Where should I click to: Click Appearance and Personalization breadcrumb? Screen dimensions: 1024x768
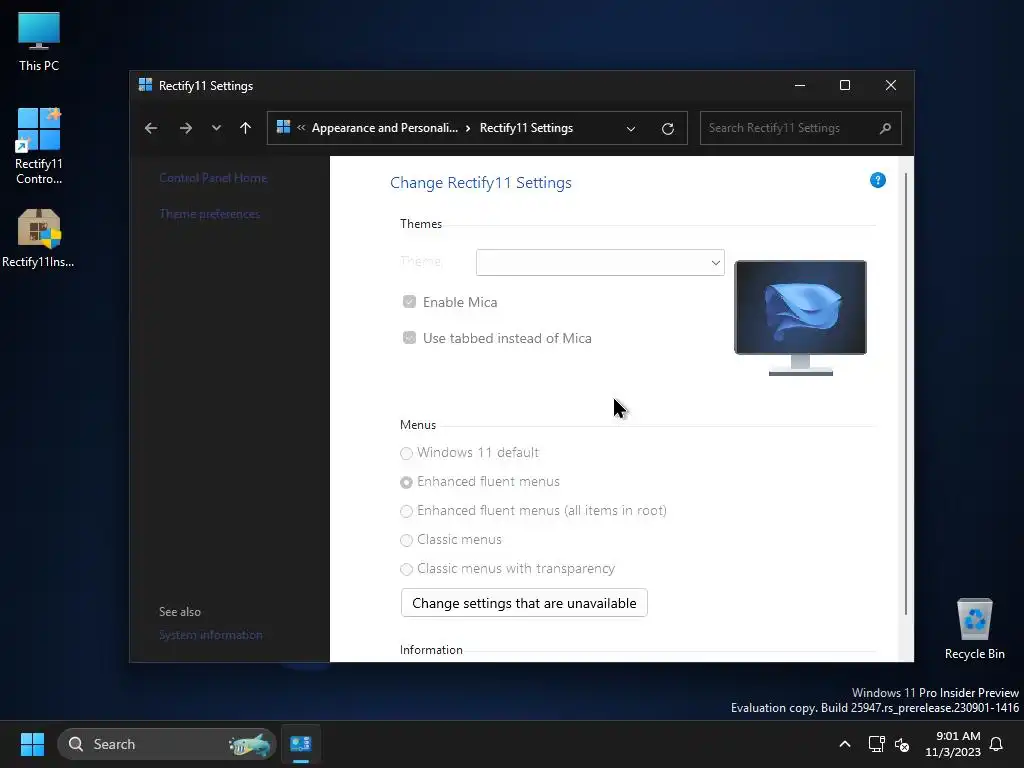(x=385, y=128)
